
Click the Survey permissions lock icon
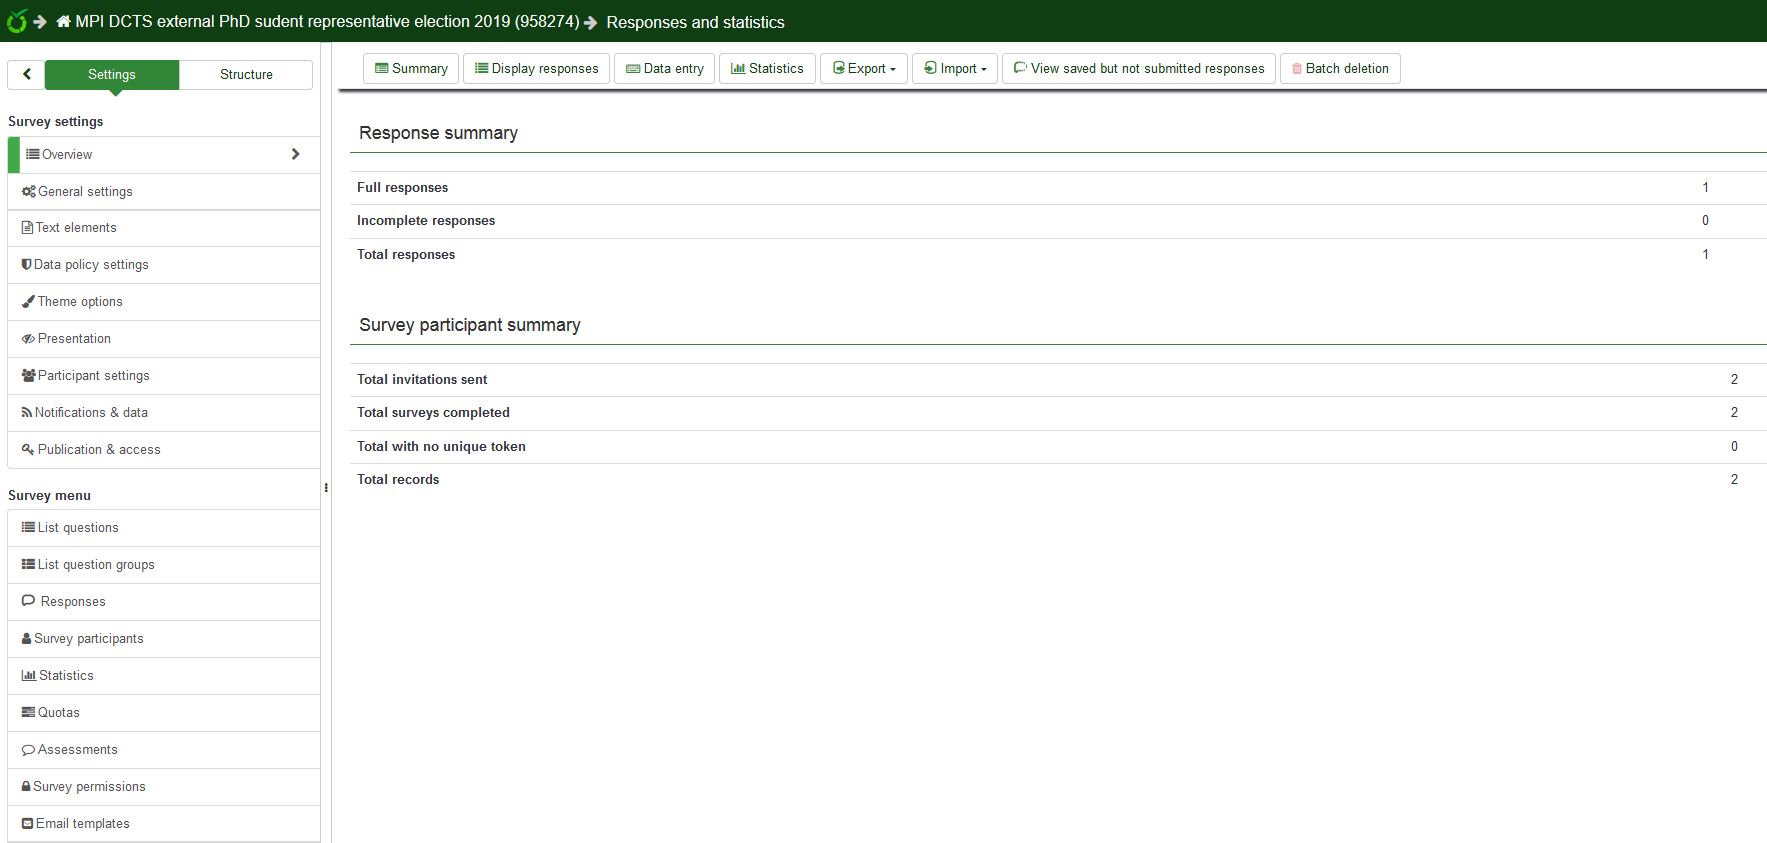[26, 787]
